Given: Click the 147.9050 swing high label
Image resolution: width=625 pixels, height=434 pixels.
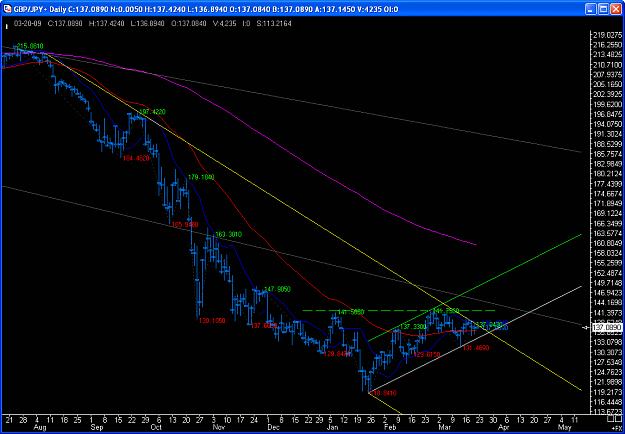Looking at the screenshot, I should pyautogui.click(x=277, y=289).
